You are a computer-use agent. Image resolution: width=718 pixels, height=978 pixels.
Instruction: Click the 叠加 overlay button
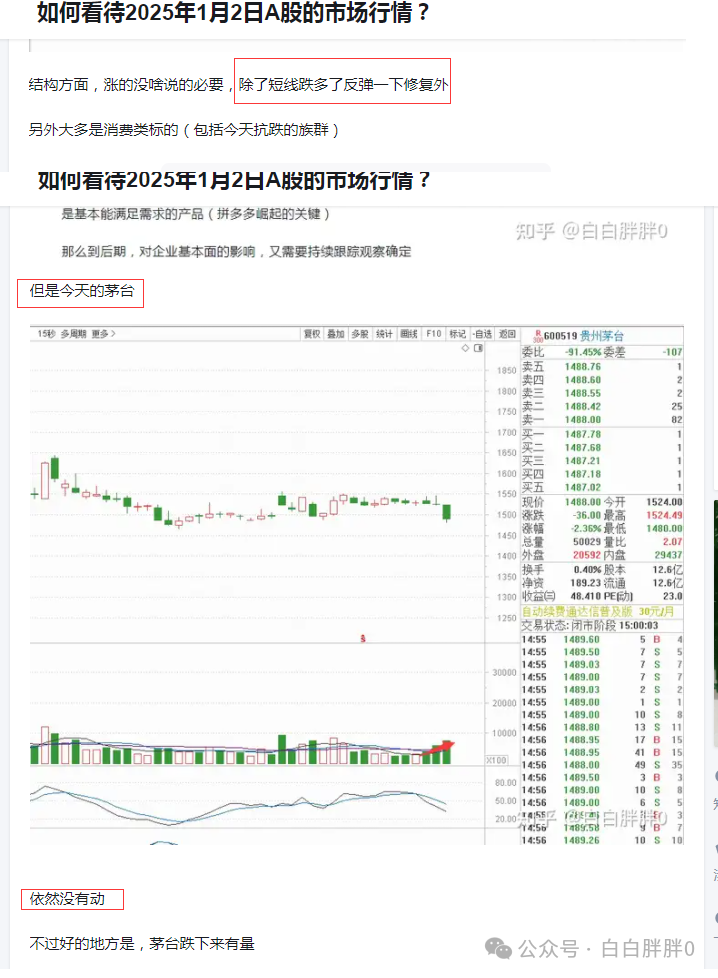[336, 334]
